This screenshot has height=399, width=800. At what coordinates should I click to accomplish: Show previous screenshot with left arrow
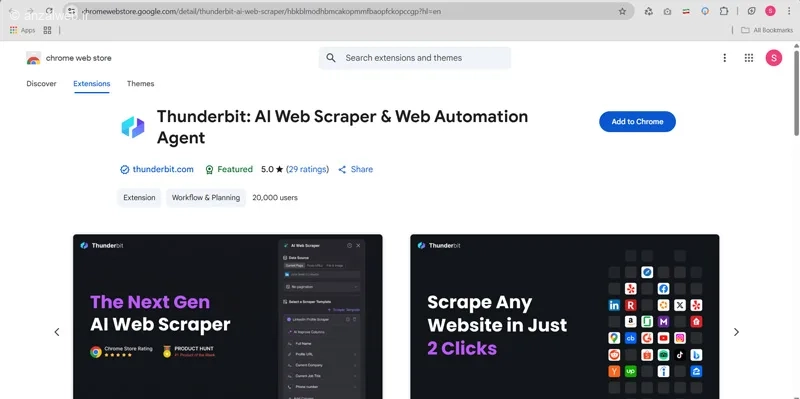click(x=57, y=332)
